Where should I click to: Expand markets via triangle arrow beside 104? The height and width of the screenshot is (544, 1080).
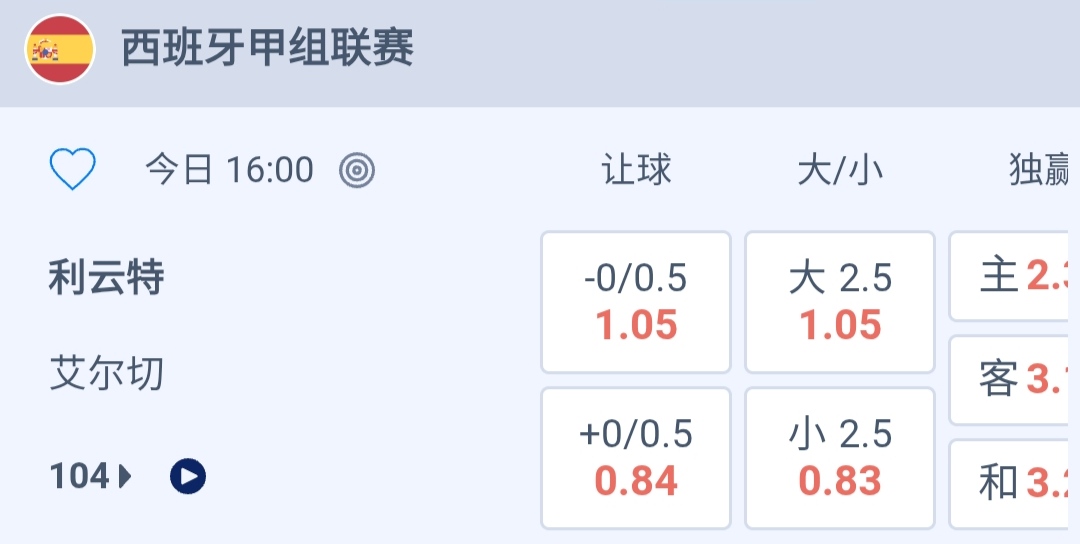tap(125, 477)
